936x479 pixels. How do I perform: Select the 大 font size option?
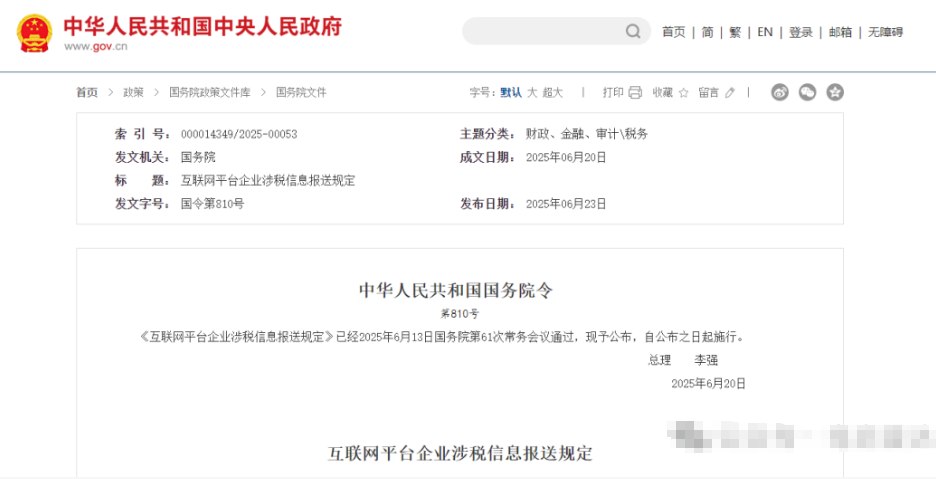tap(531, 93)
